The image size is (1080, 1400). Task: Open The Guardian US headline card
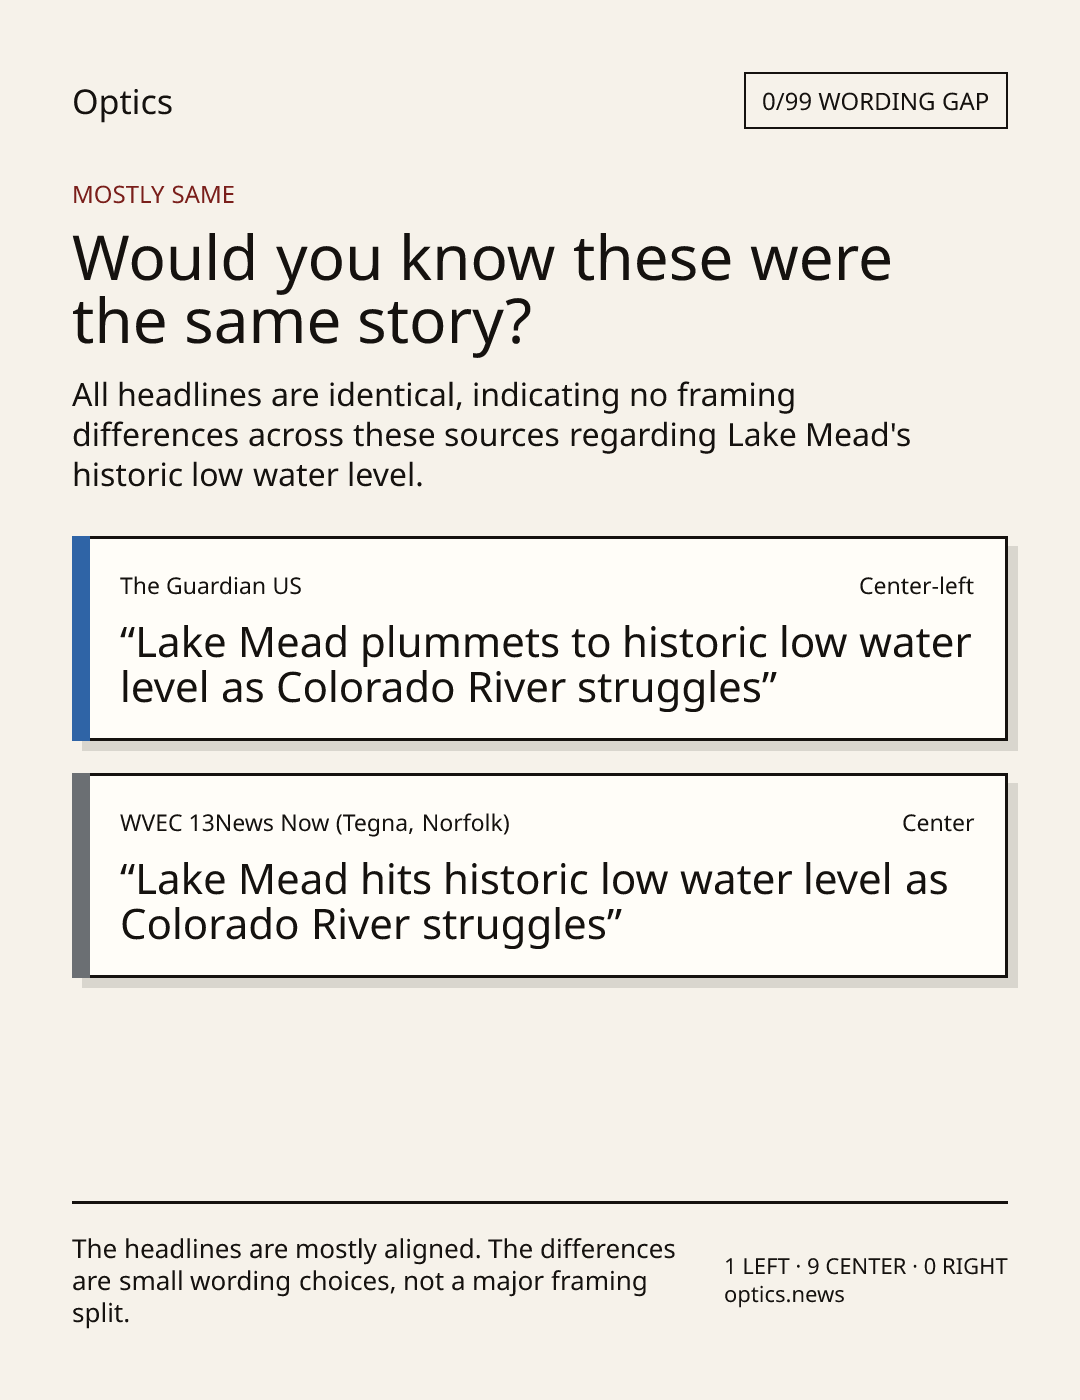(x=539, y=639)
